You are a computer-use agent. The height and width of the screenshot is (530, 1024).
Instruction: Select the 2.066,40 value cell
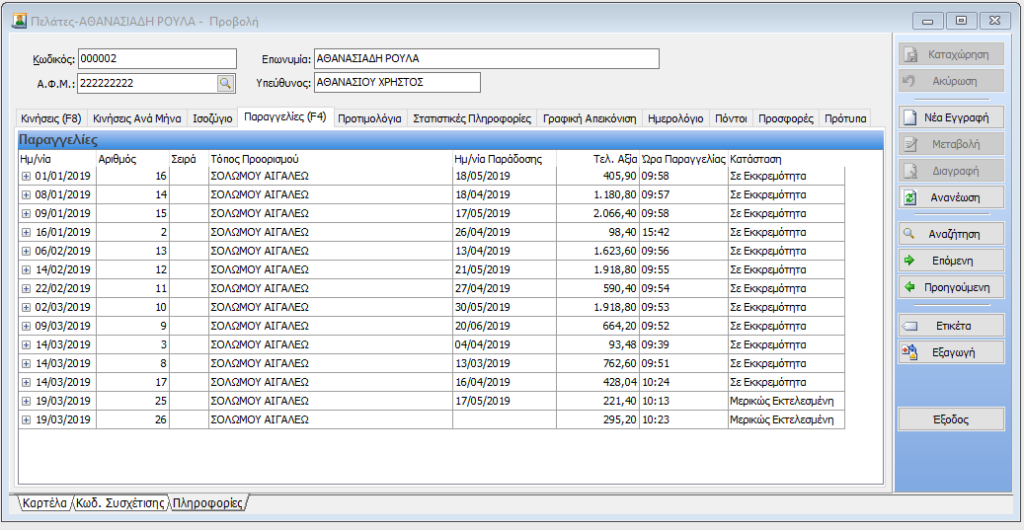pos(598,213)
